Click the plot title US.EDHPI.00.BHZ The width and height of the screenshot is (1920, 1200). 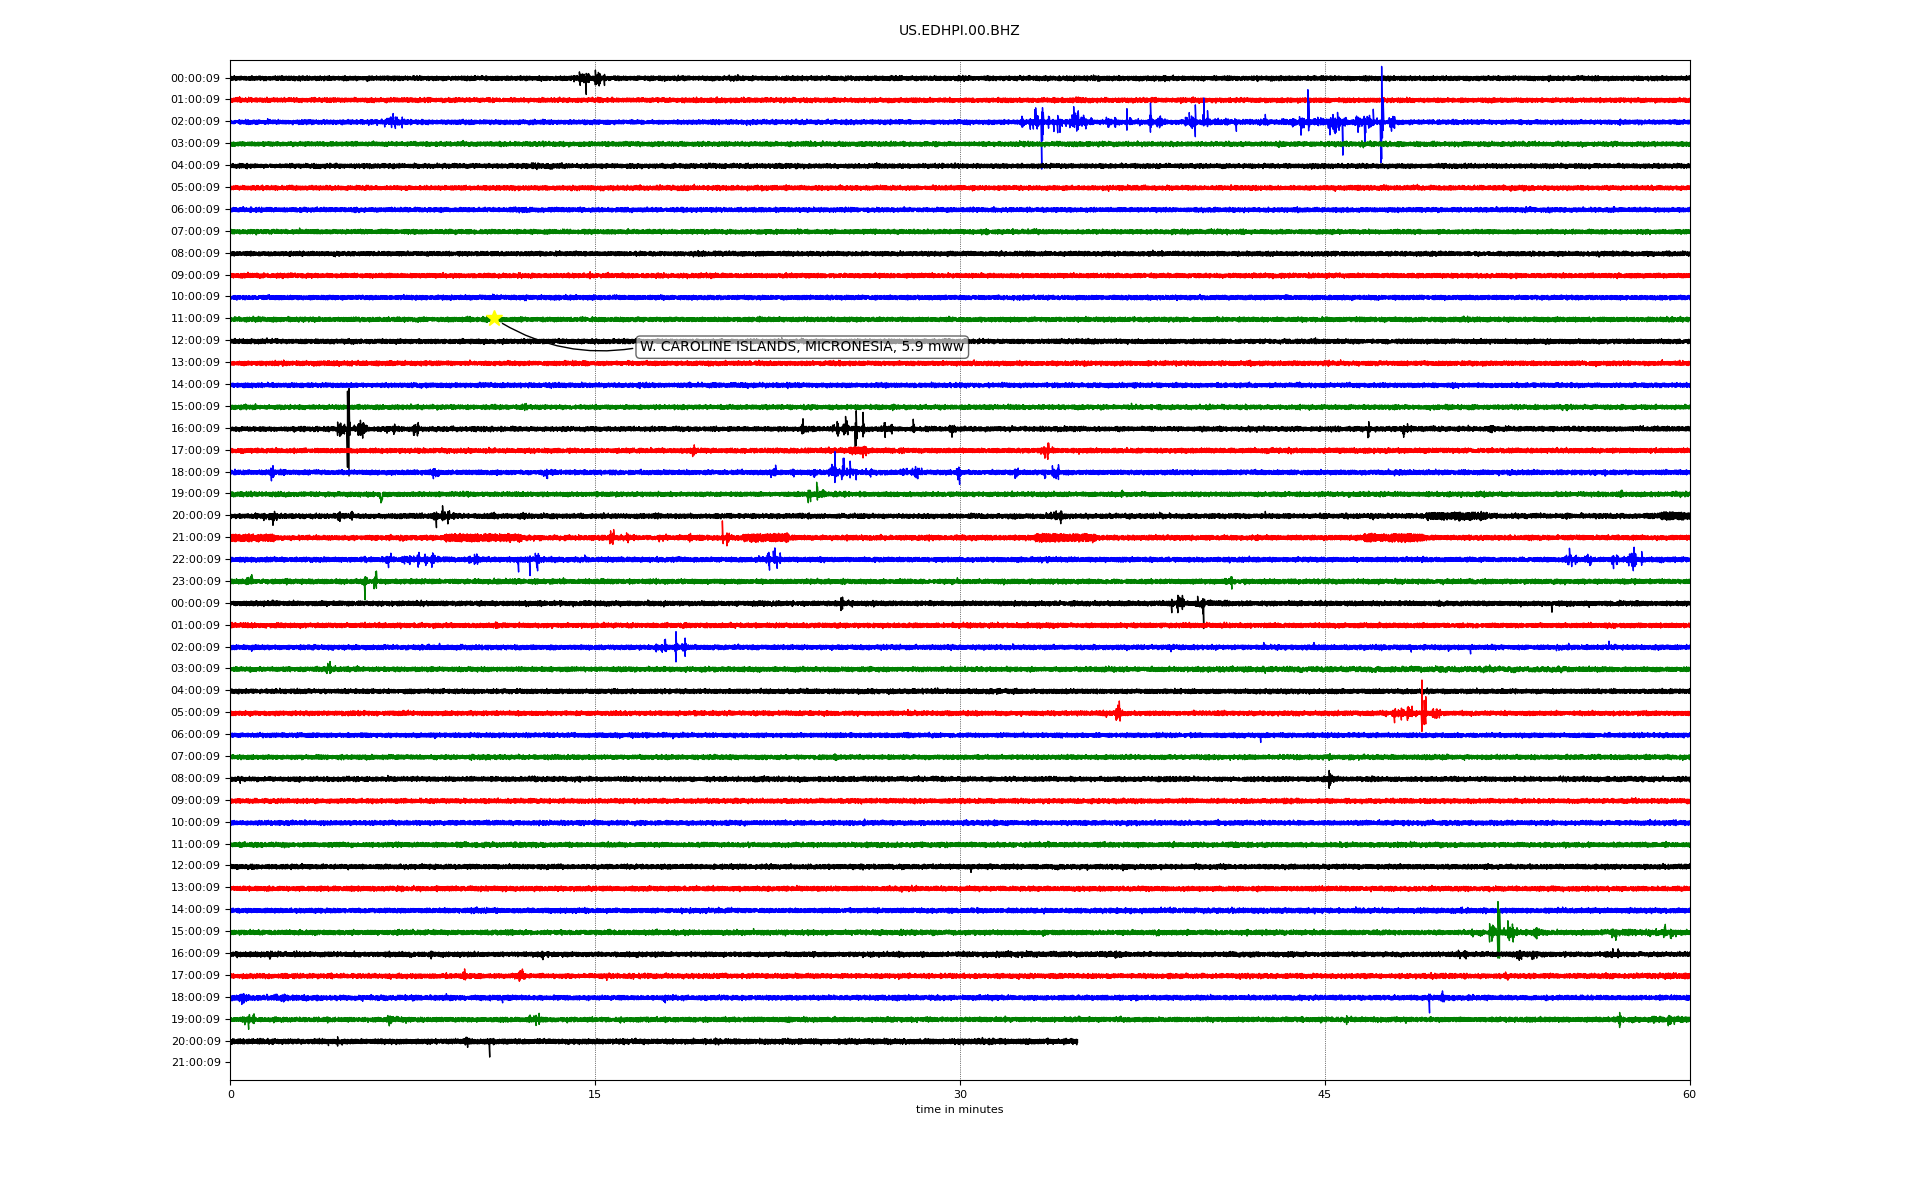[x=958, y=31]
